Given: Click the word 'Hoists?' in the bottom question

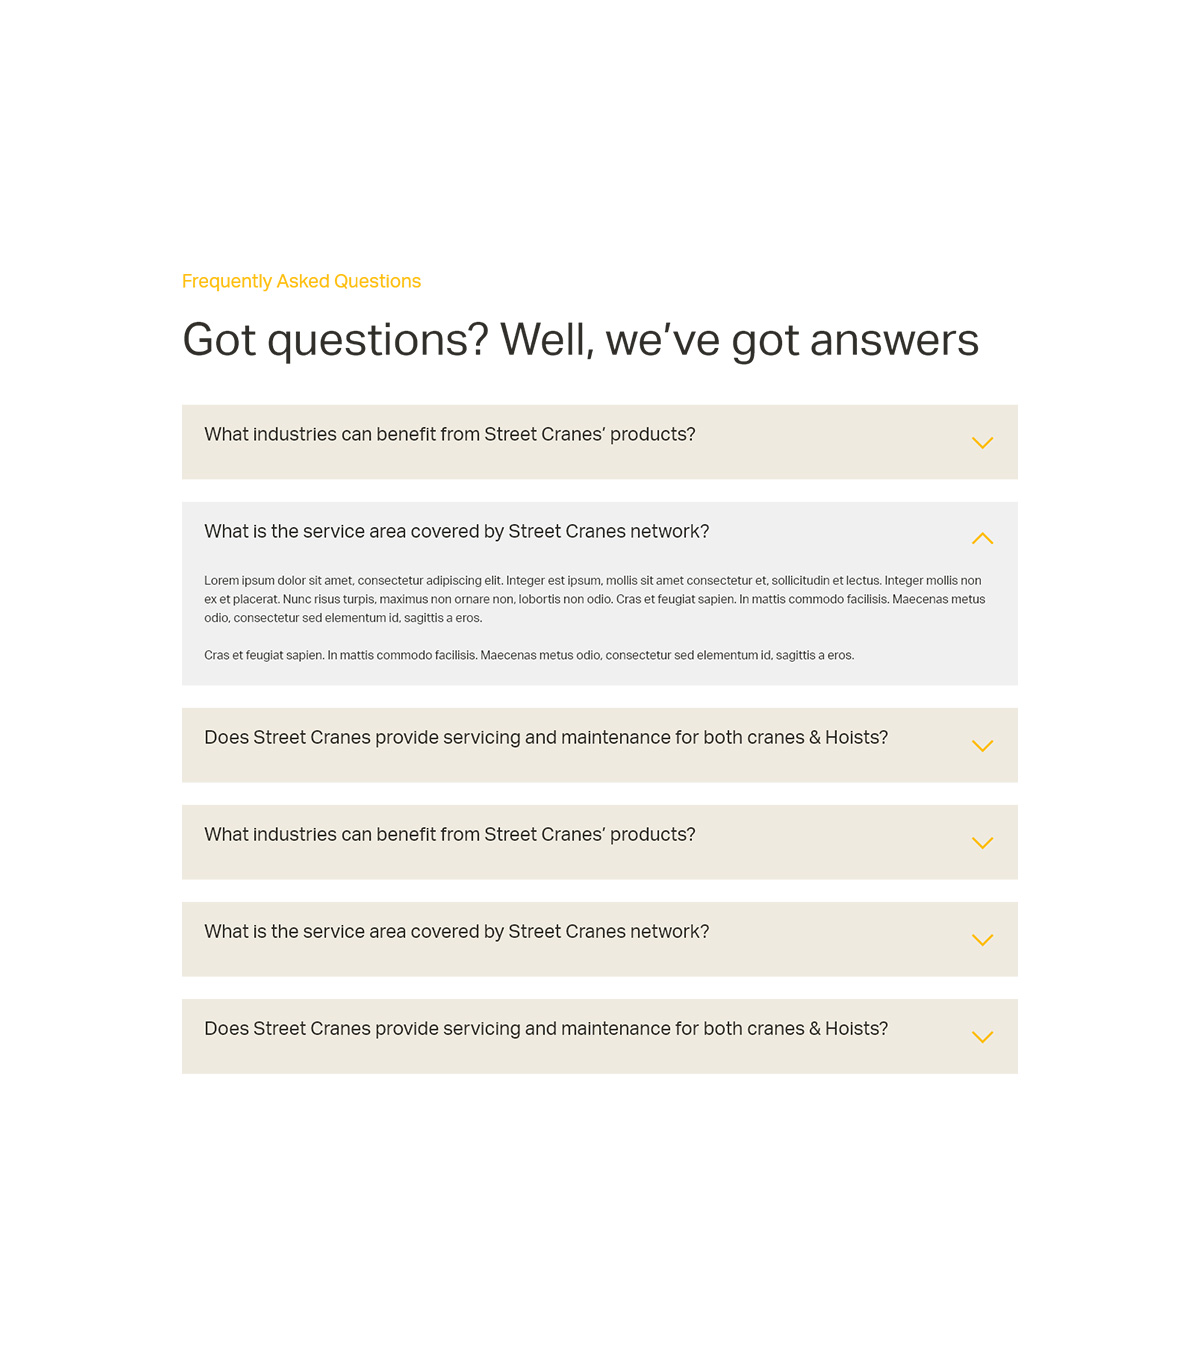Looking at the screenshot, I should [x=857, y=1028].
